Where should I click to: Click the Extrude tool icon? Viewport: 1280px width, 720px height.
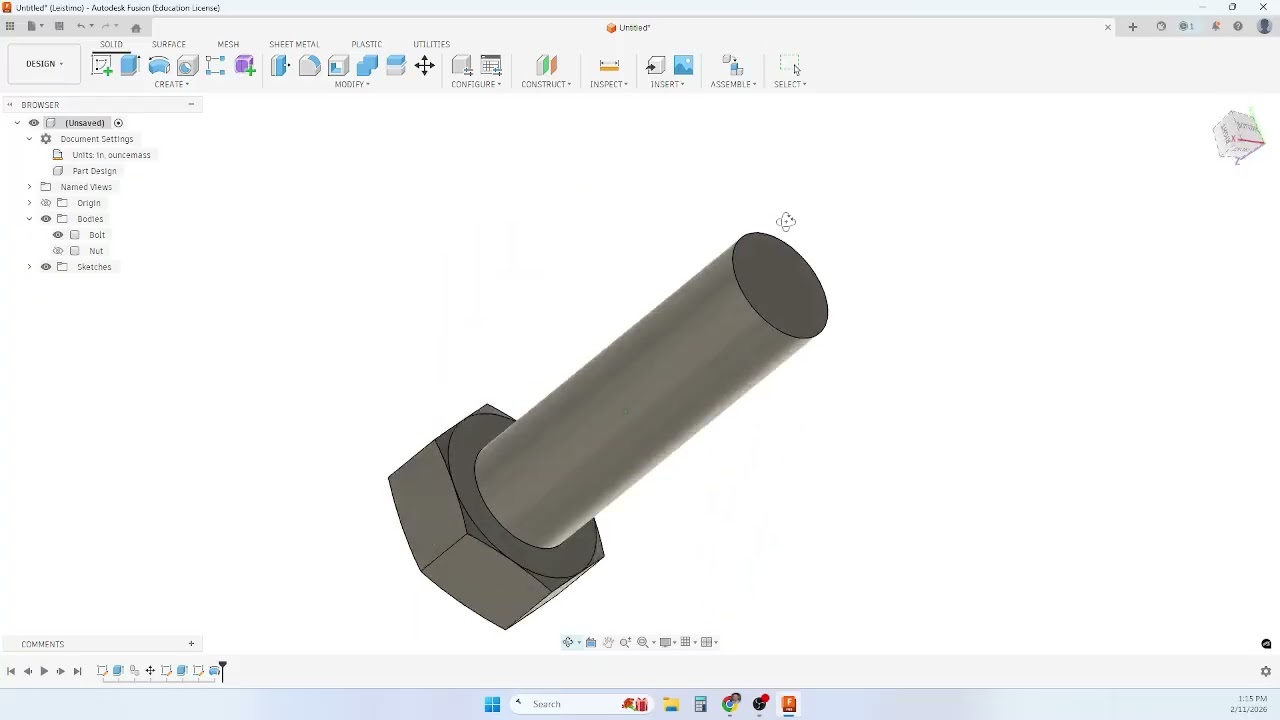click(130, 66)
